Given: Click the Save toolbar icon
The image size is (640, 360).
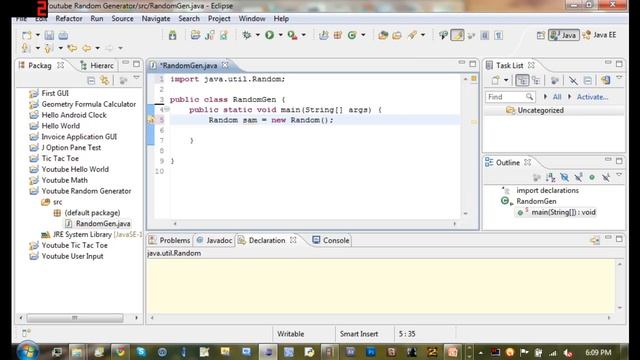Looking at the screenshot, I should pos(49,35).
